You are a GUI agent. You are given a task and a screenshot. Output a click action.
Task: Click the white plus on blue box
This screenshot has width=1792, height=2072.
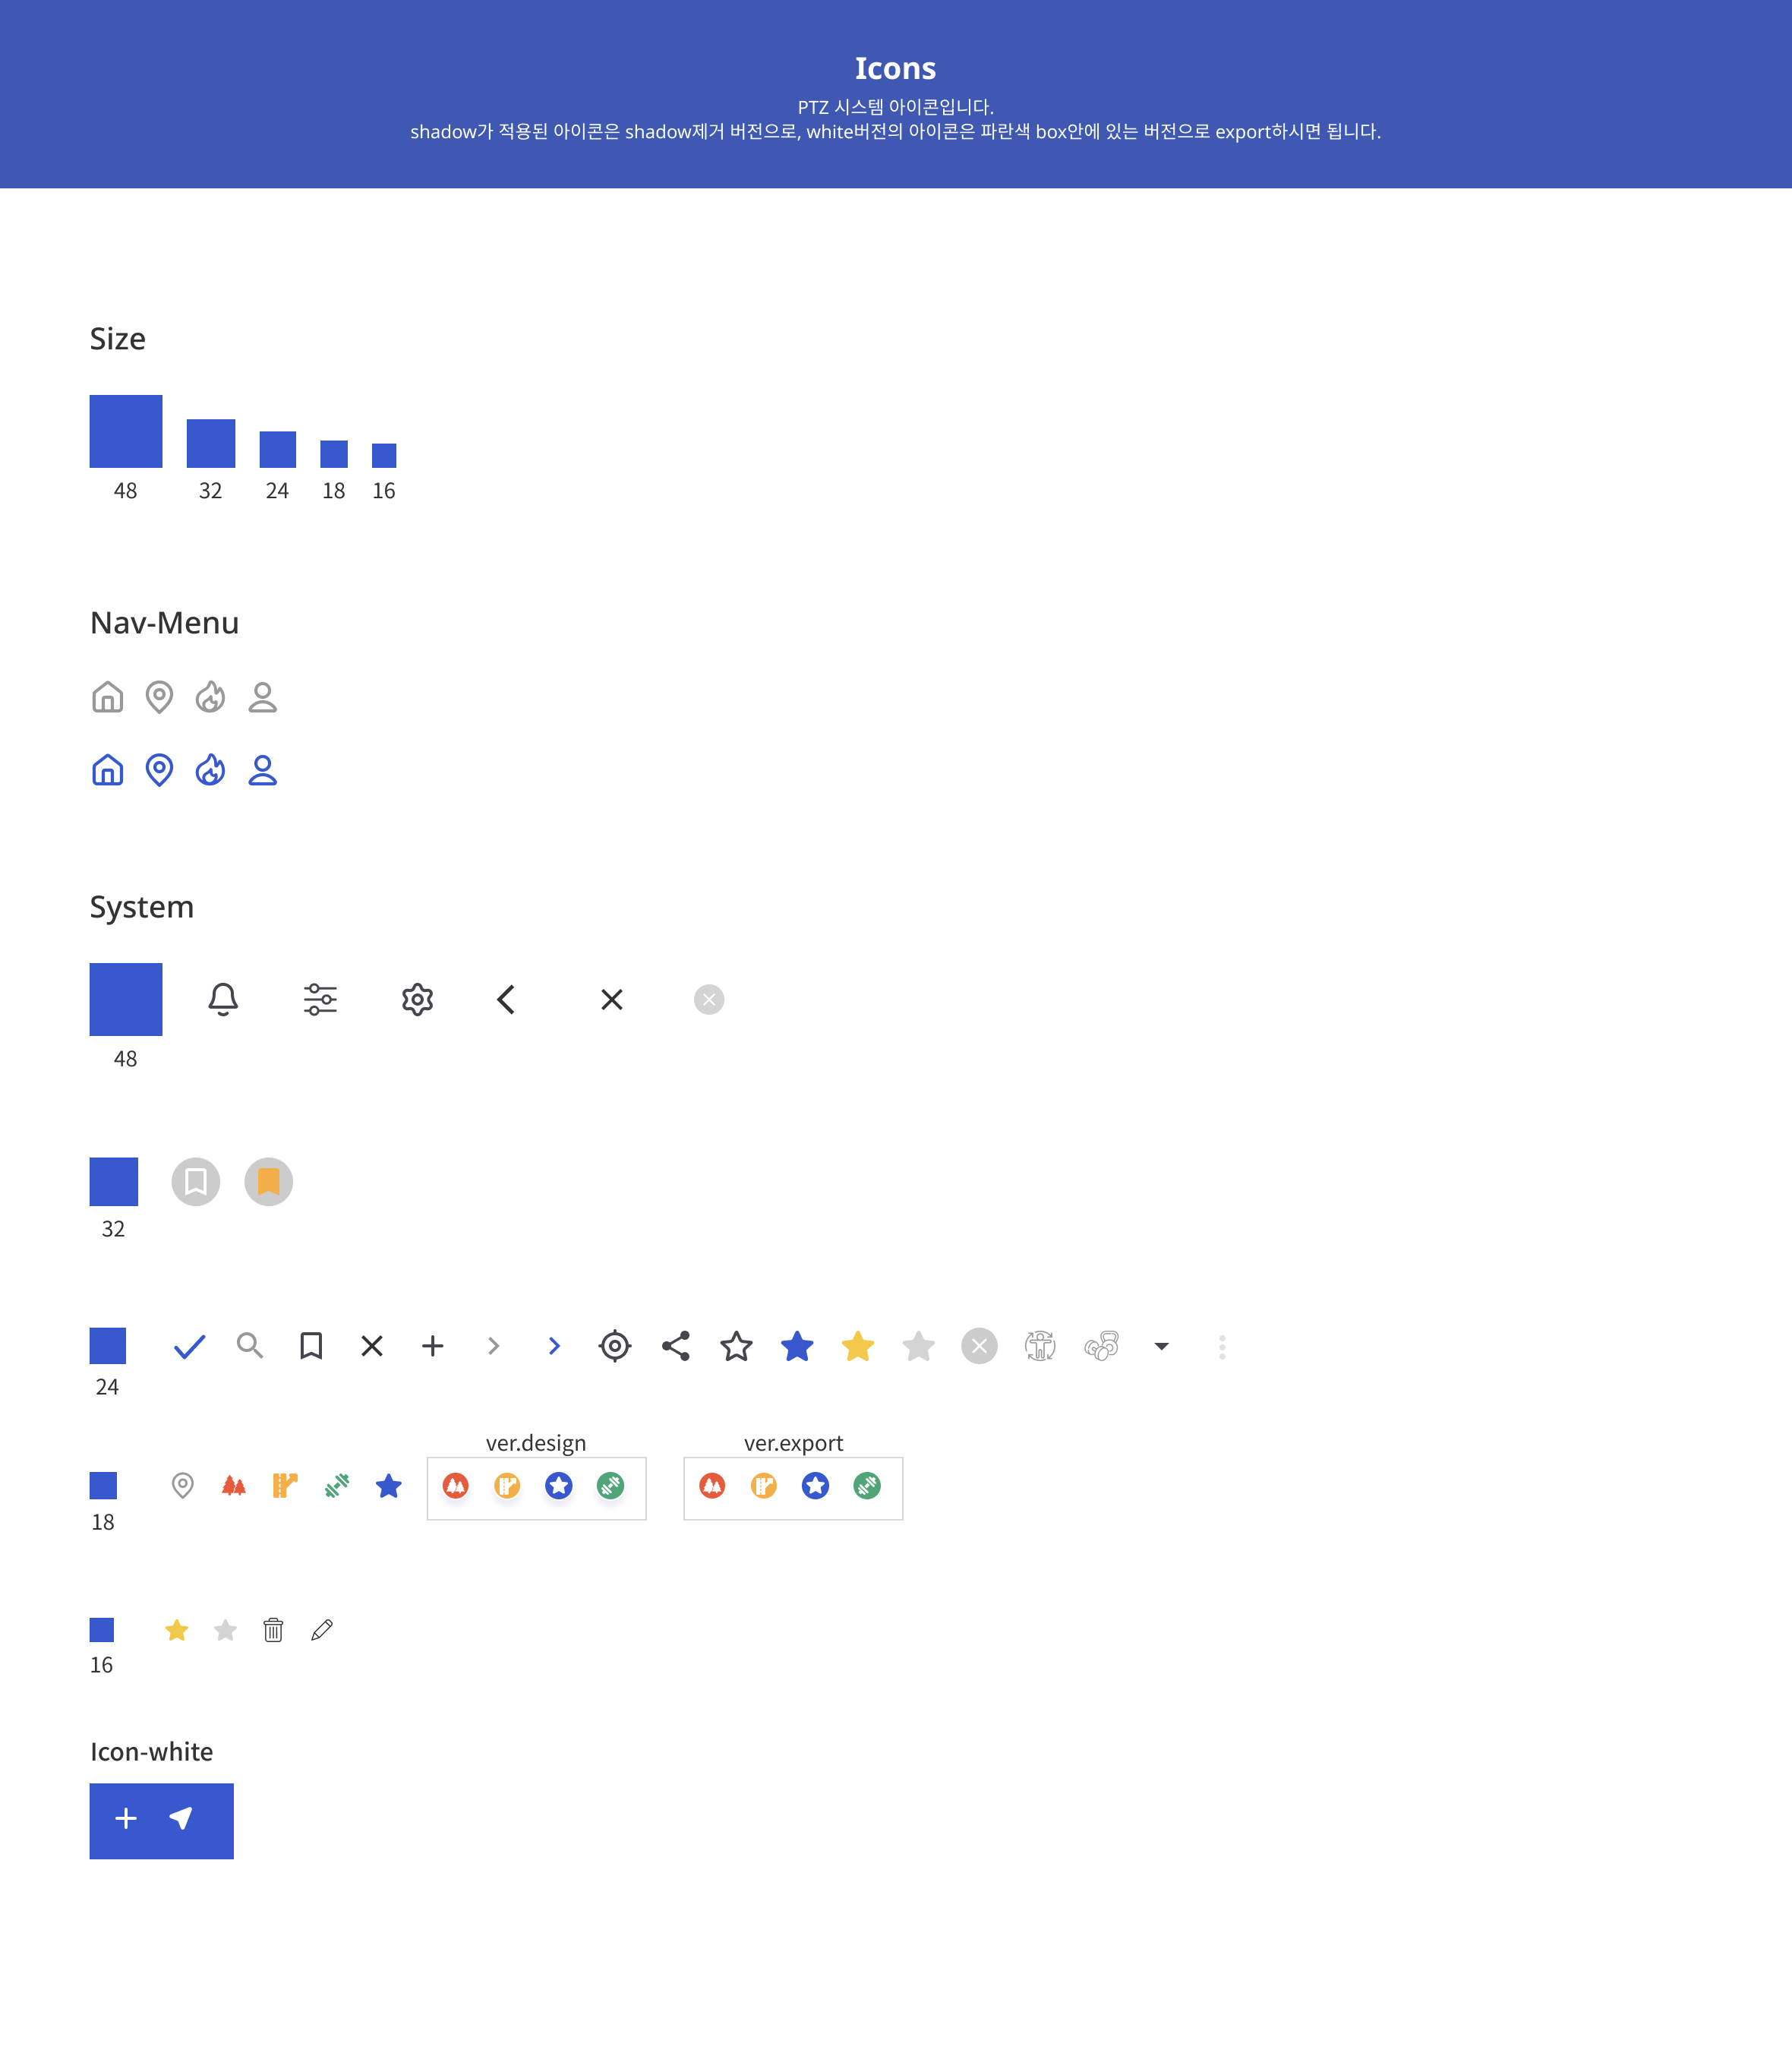tap(126, 1818)
